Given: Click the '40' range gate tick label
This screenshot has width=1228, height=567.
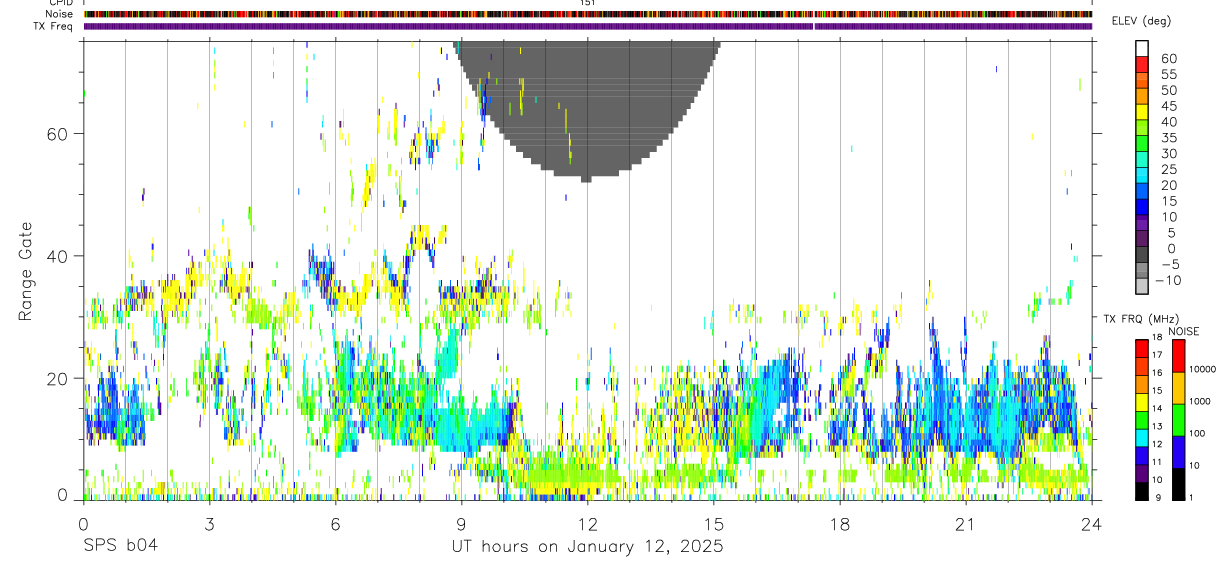Looking at the screenshot, I should 55,256.
